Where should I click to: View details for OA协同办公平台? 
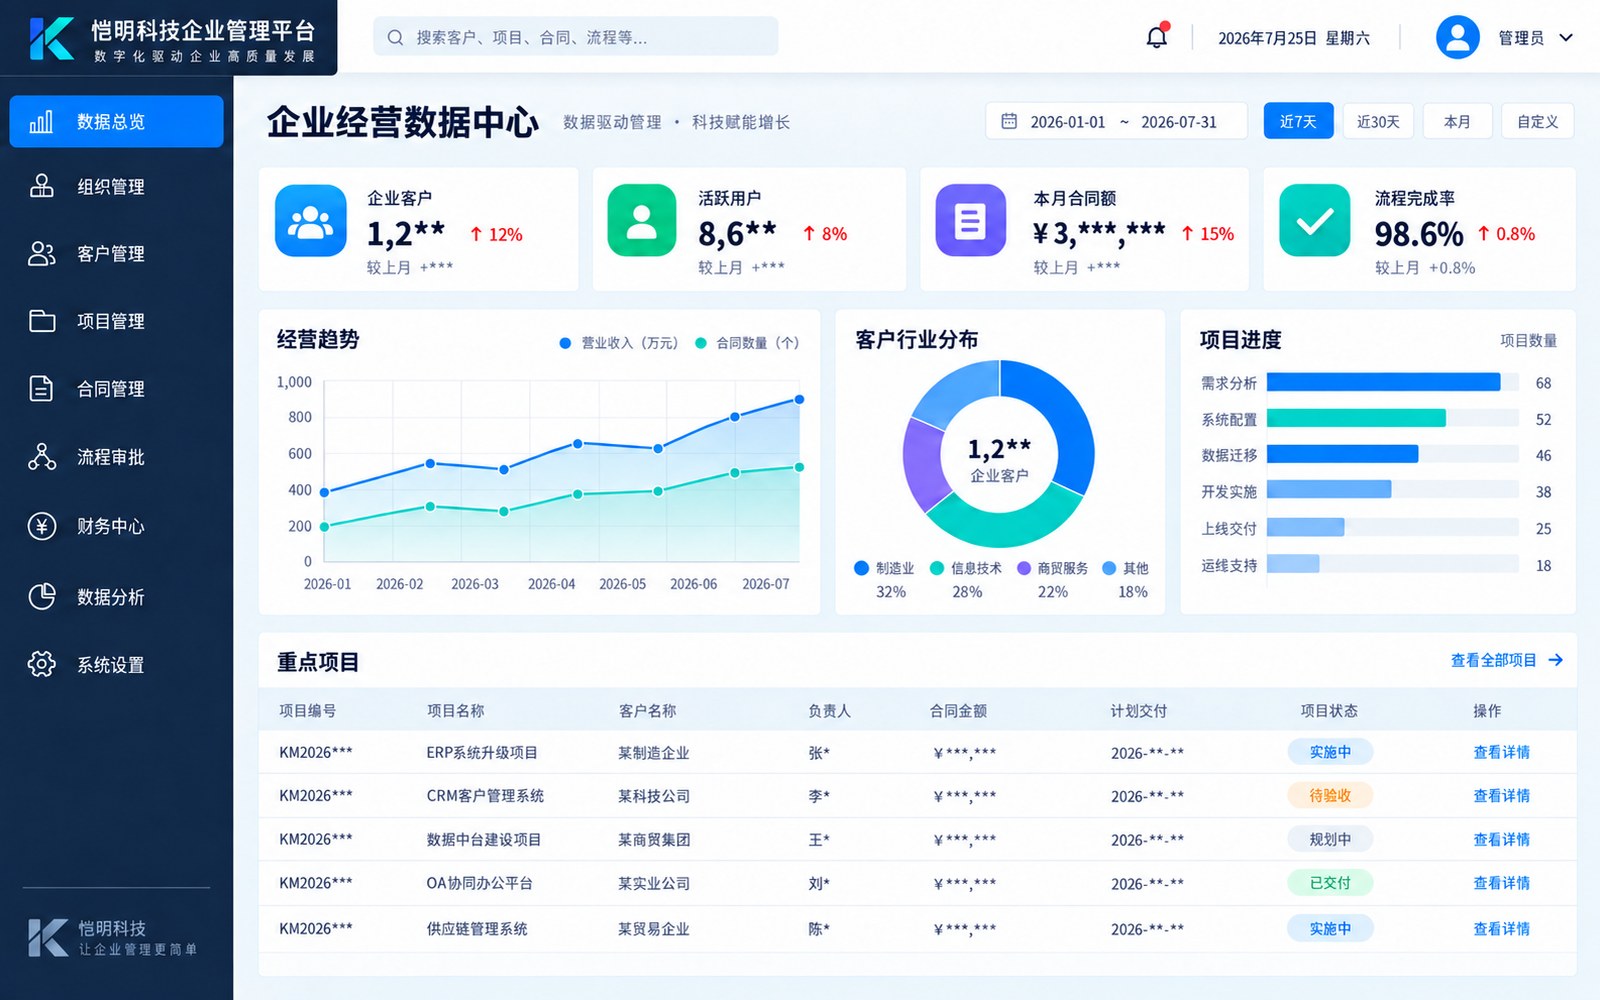(1501, 883)
